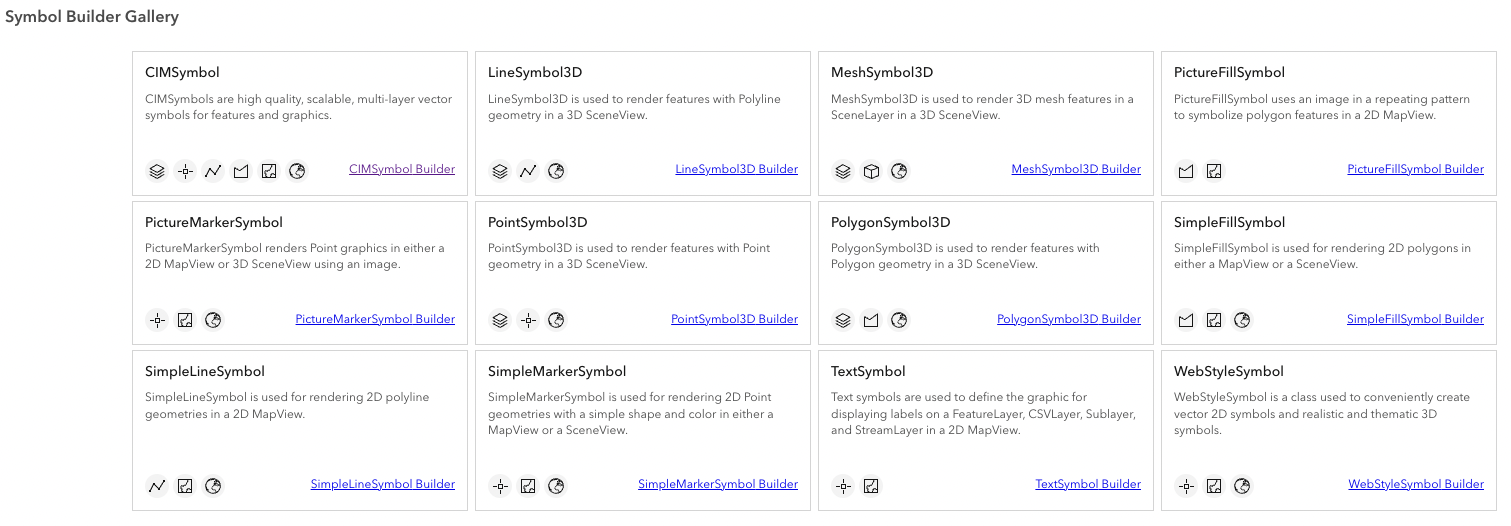
Task: Open the CIMSymbol Builder link
Action: tap(401, 169)
